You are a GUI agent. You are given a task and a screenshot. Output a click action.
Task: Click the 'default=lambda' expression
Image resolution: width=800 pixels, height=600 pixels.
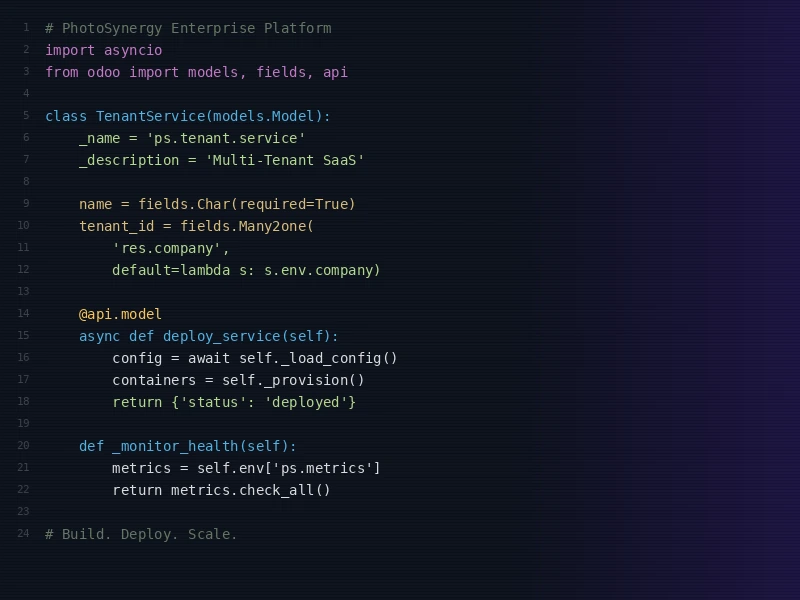pos(171,270)
